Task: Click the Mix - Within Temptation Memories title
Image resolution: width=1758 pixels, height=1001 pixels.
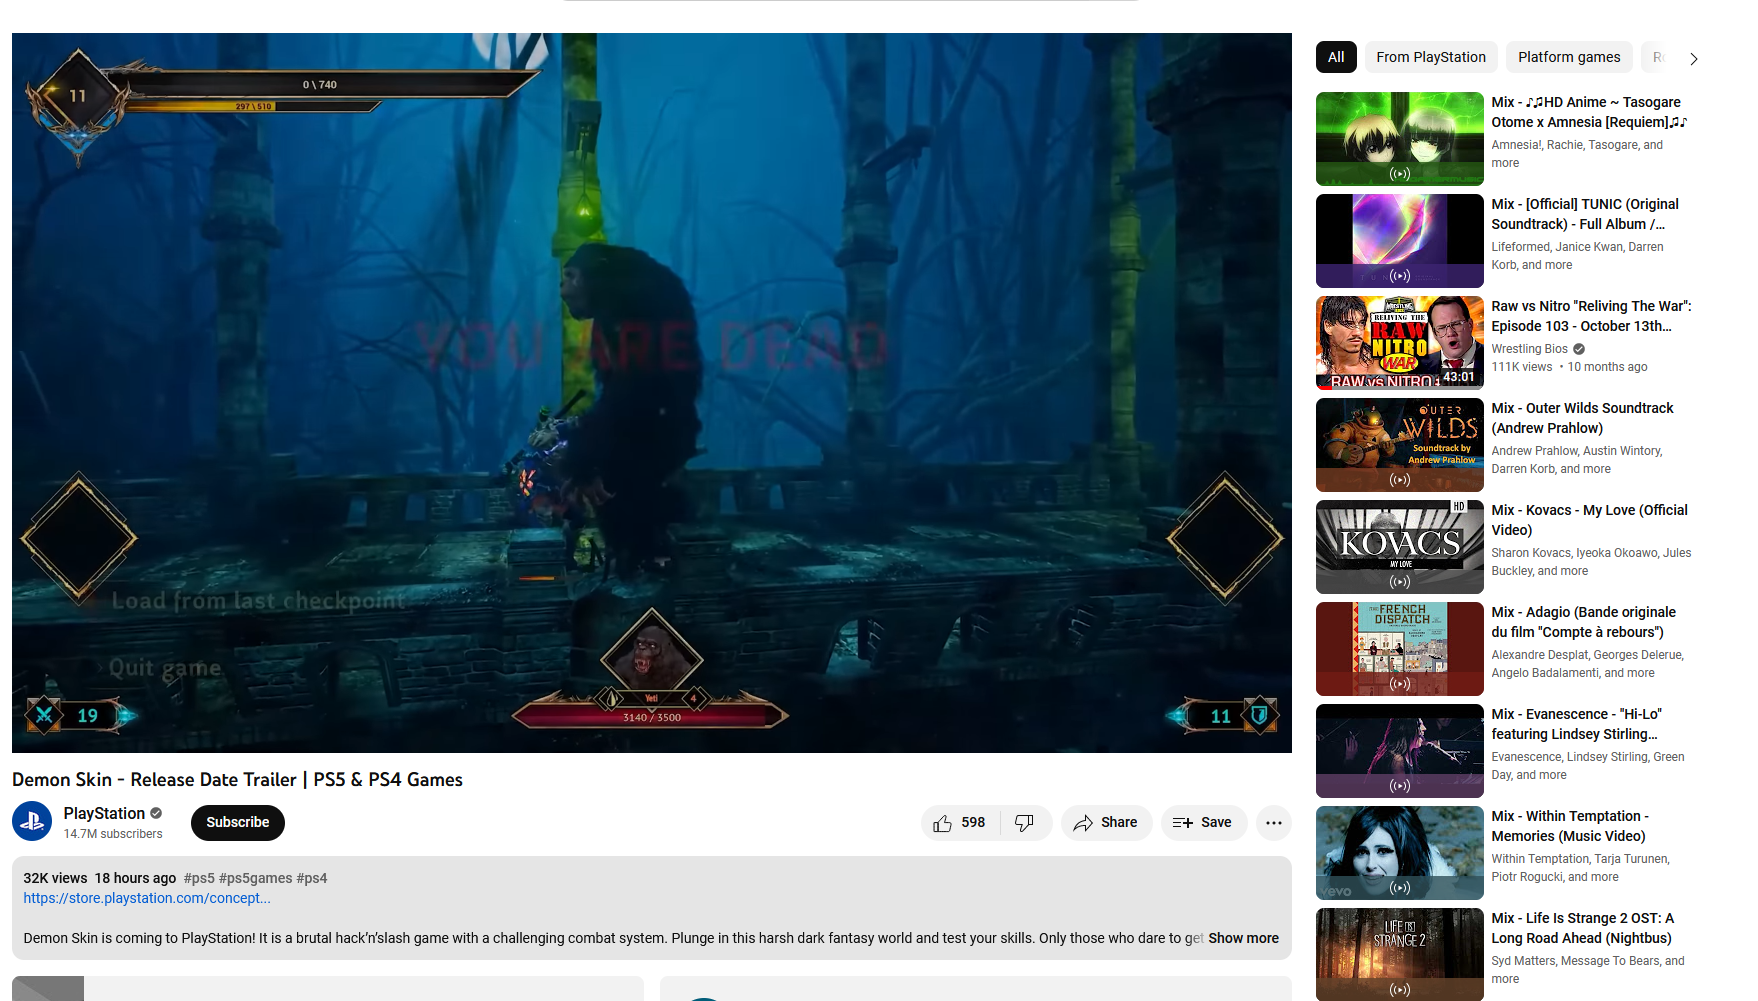Action: (x=1570, y=826)
